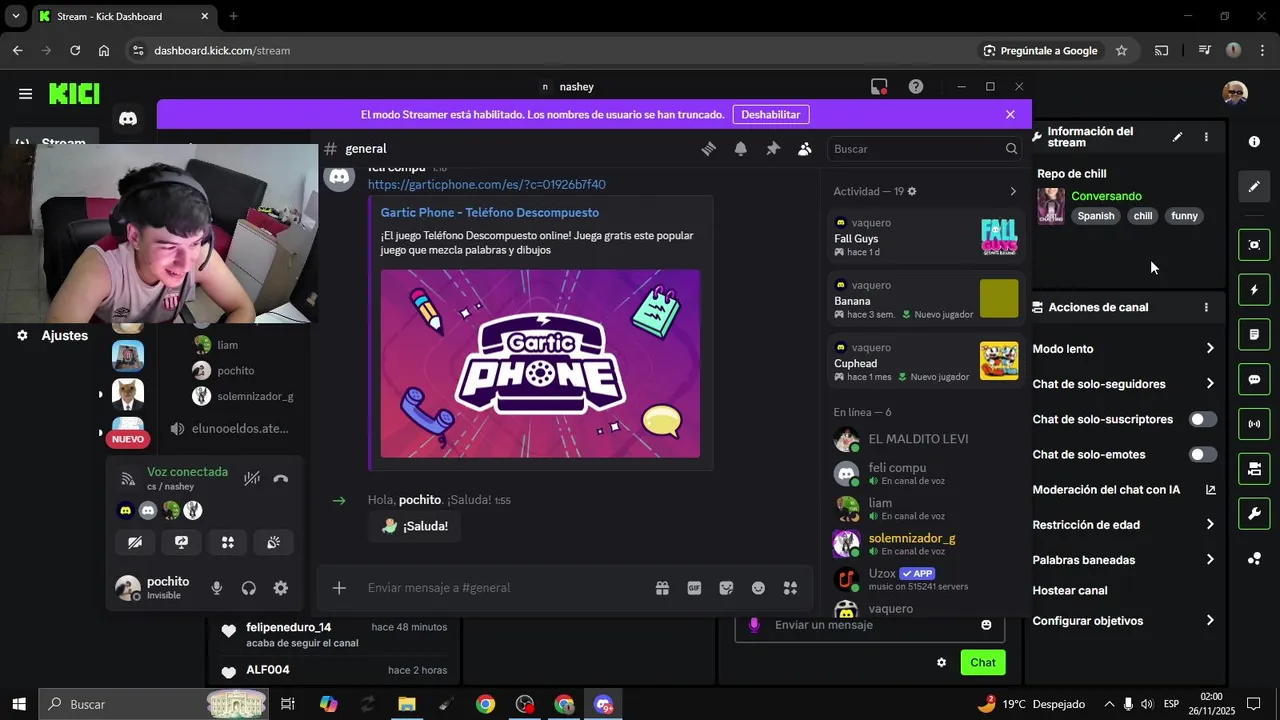The image size is (1280, 720).
Task: Open apps launcher in Discord message bar
Action: pos(790,588)
